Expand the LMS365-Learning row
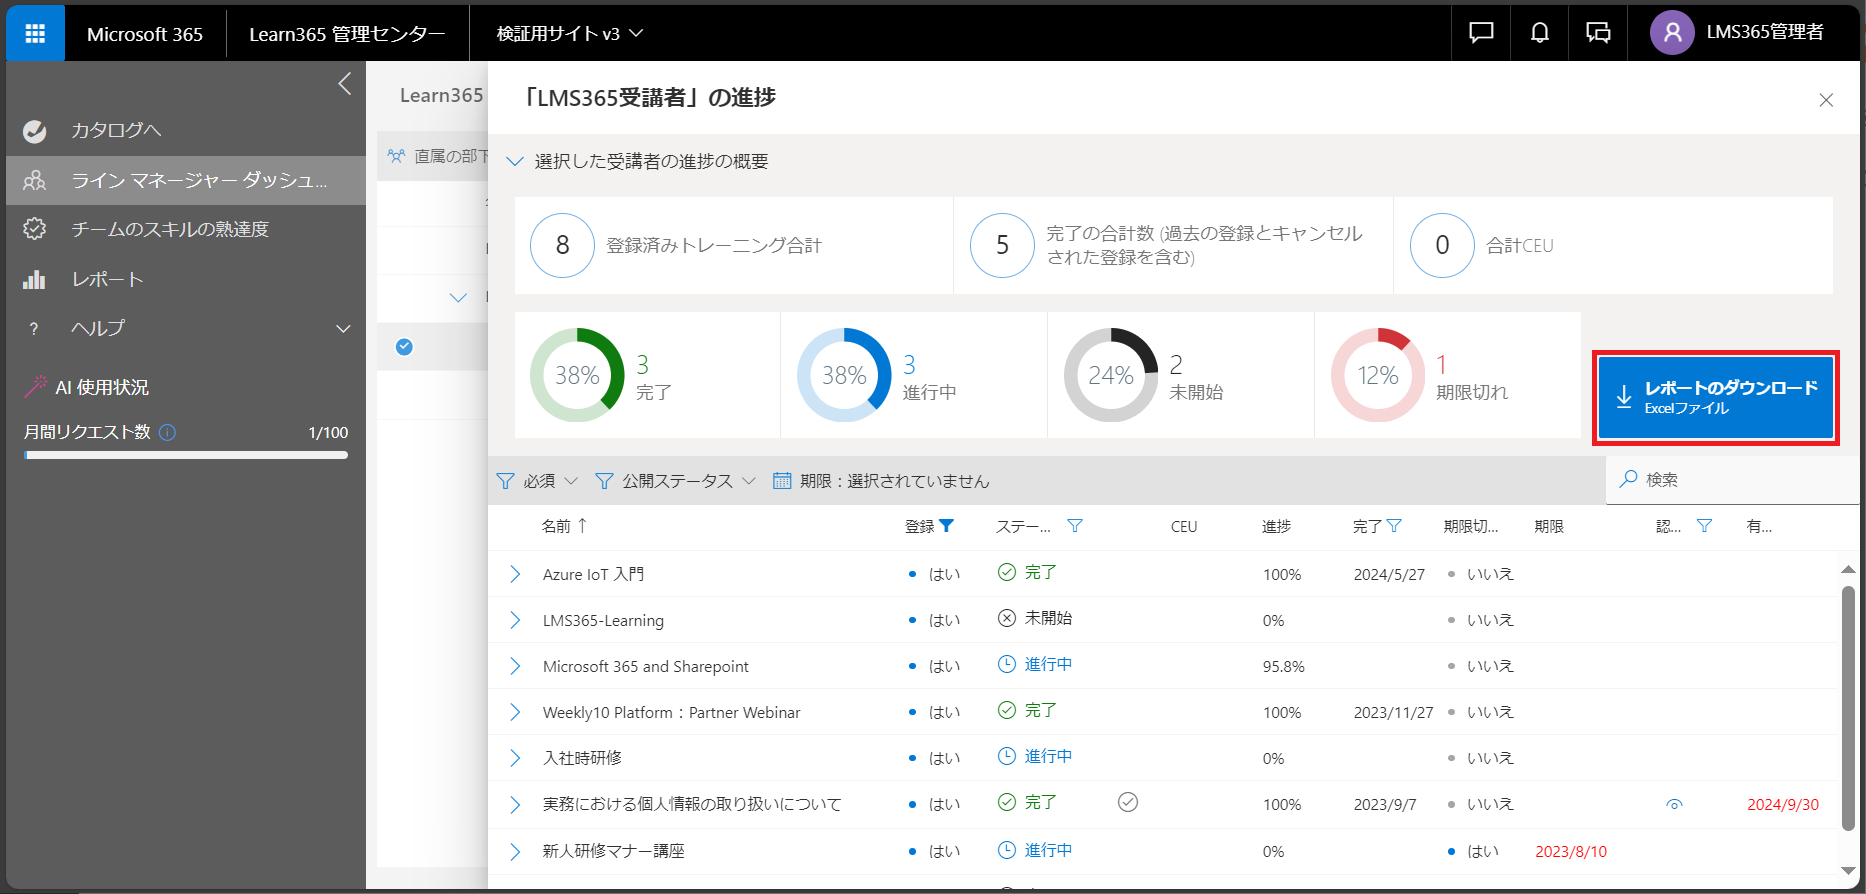1866x894 pixels. coord(515,620)
